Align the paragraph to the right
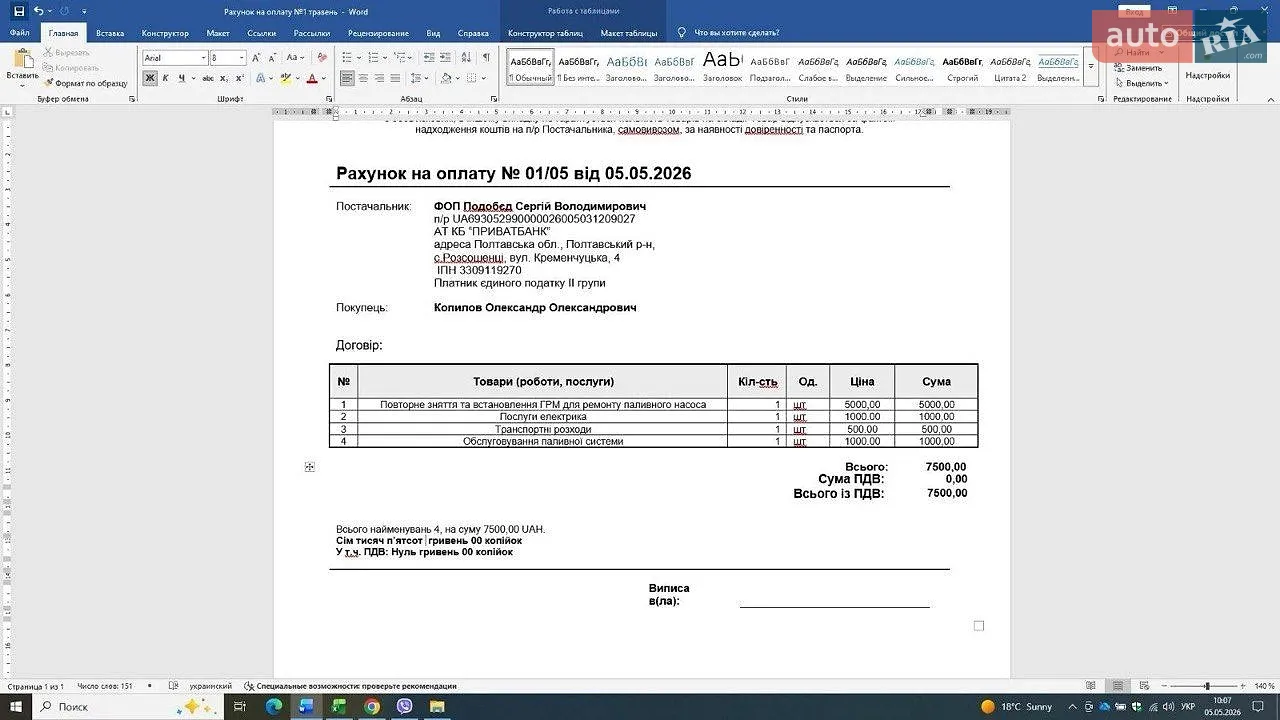Viewport: 1280px width, 720px height. click(379, 78)
